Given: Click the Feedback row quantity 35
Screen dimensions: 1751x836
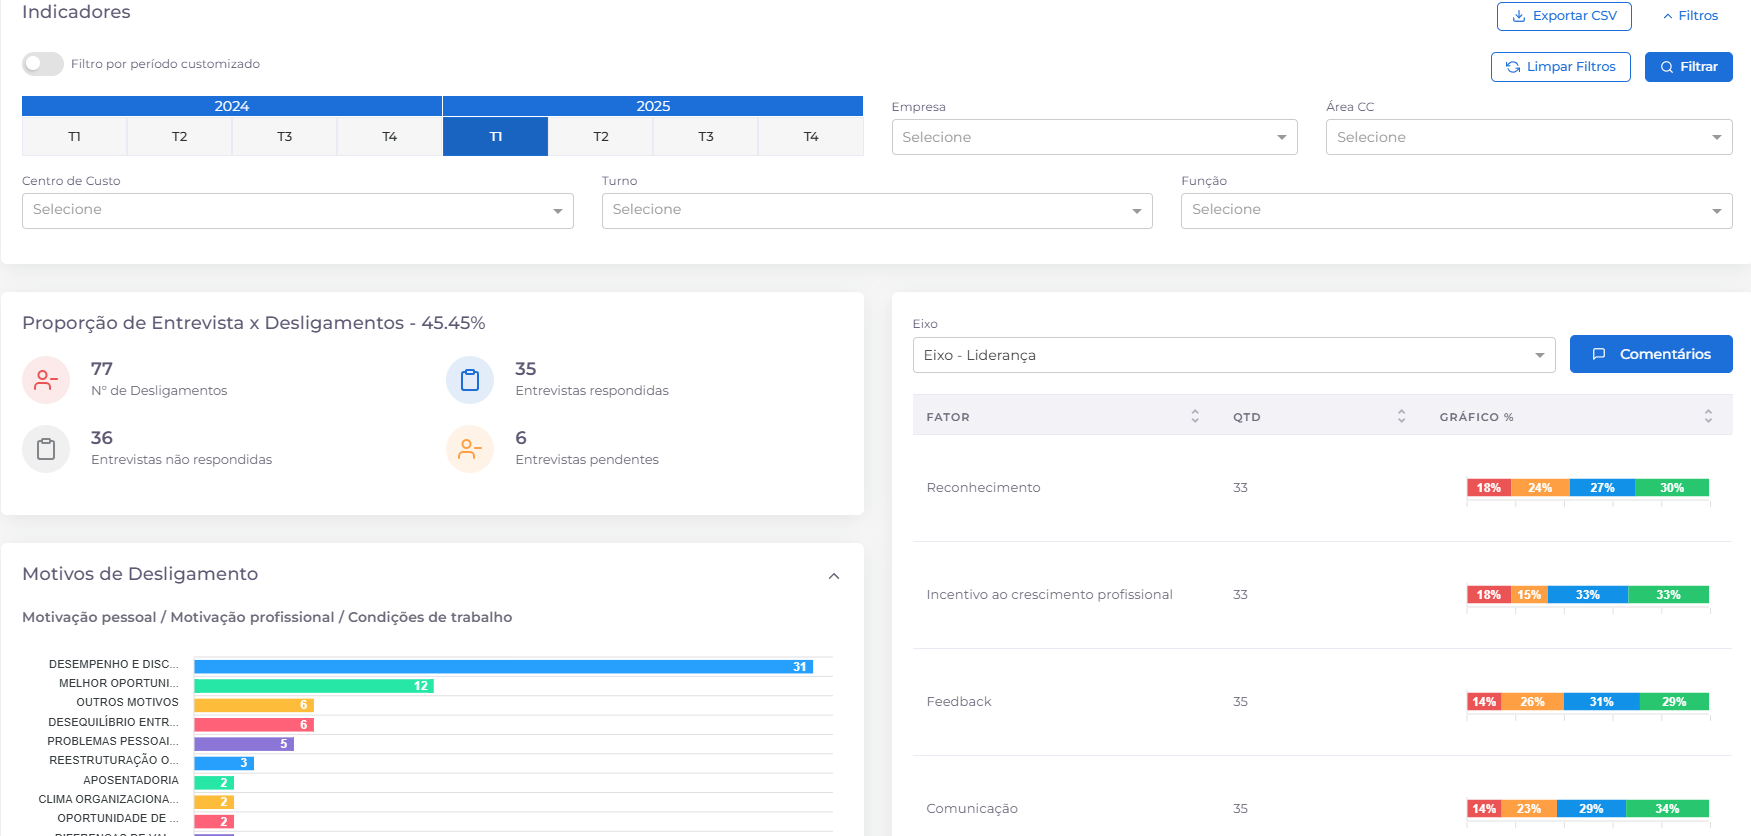Looking at the screenshot, I should pyautogui.click(x=1240, y=702).
